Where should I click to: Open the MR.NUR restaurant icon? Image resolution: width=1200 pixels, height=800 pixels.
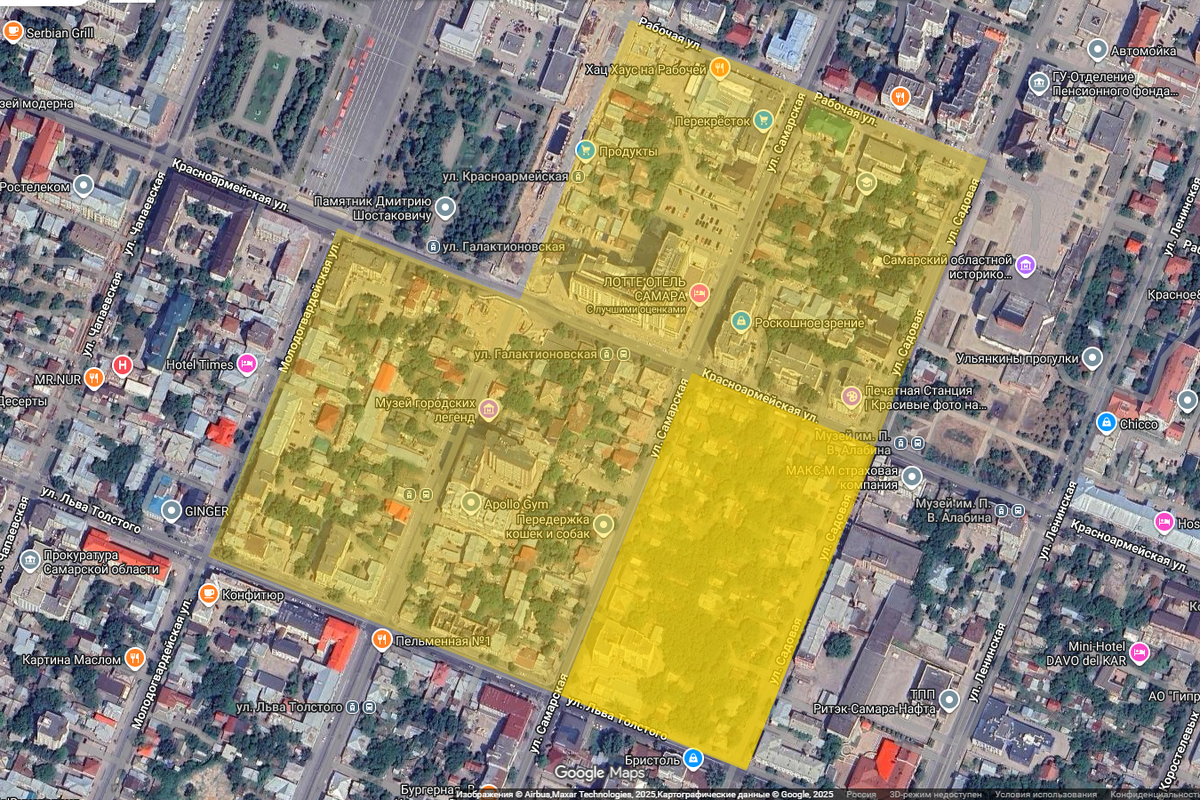pyautogui.click(x=94, y=378)
